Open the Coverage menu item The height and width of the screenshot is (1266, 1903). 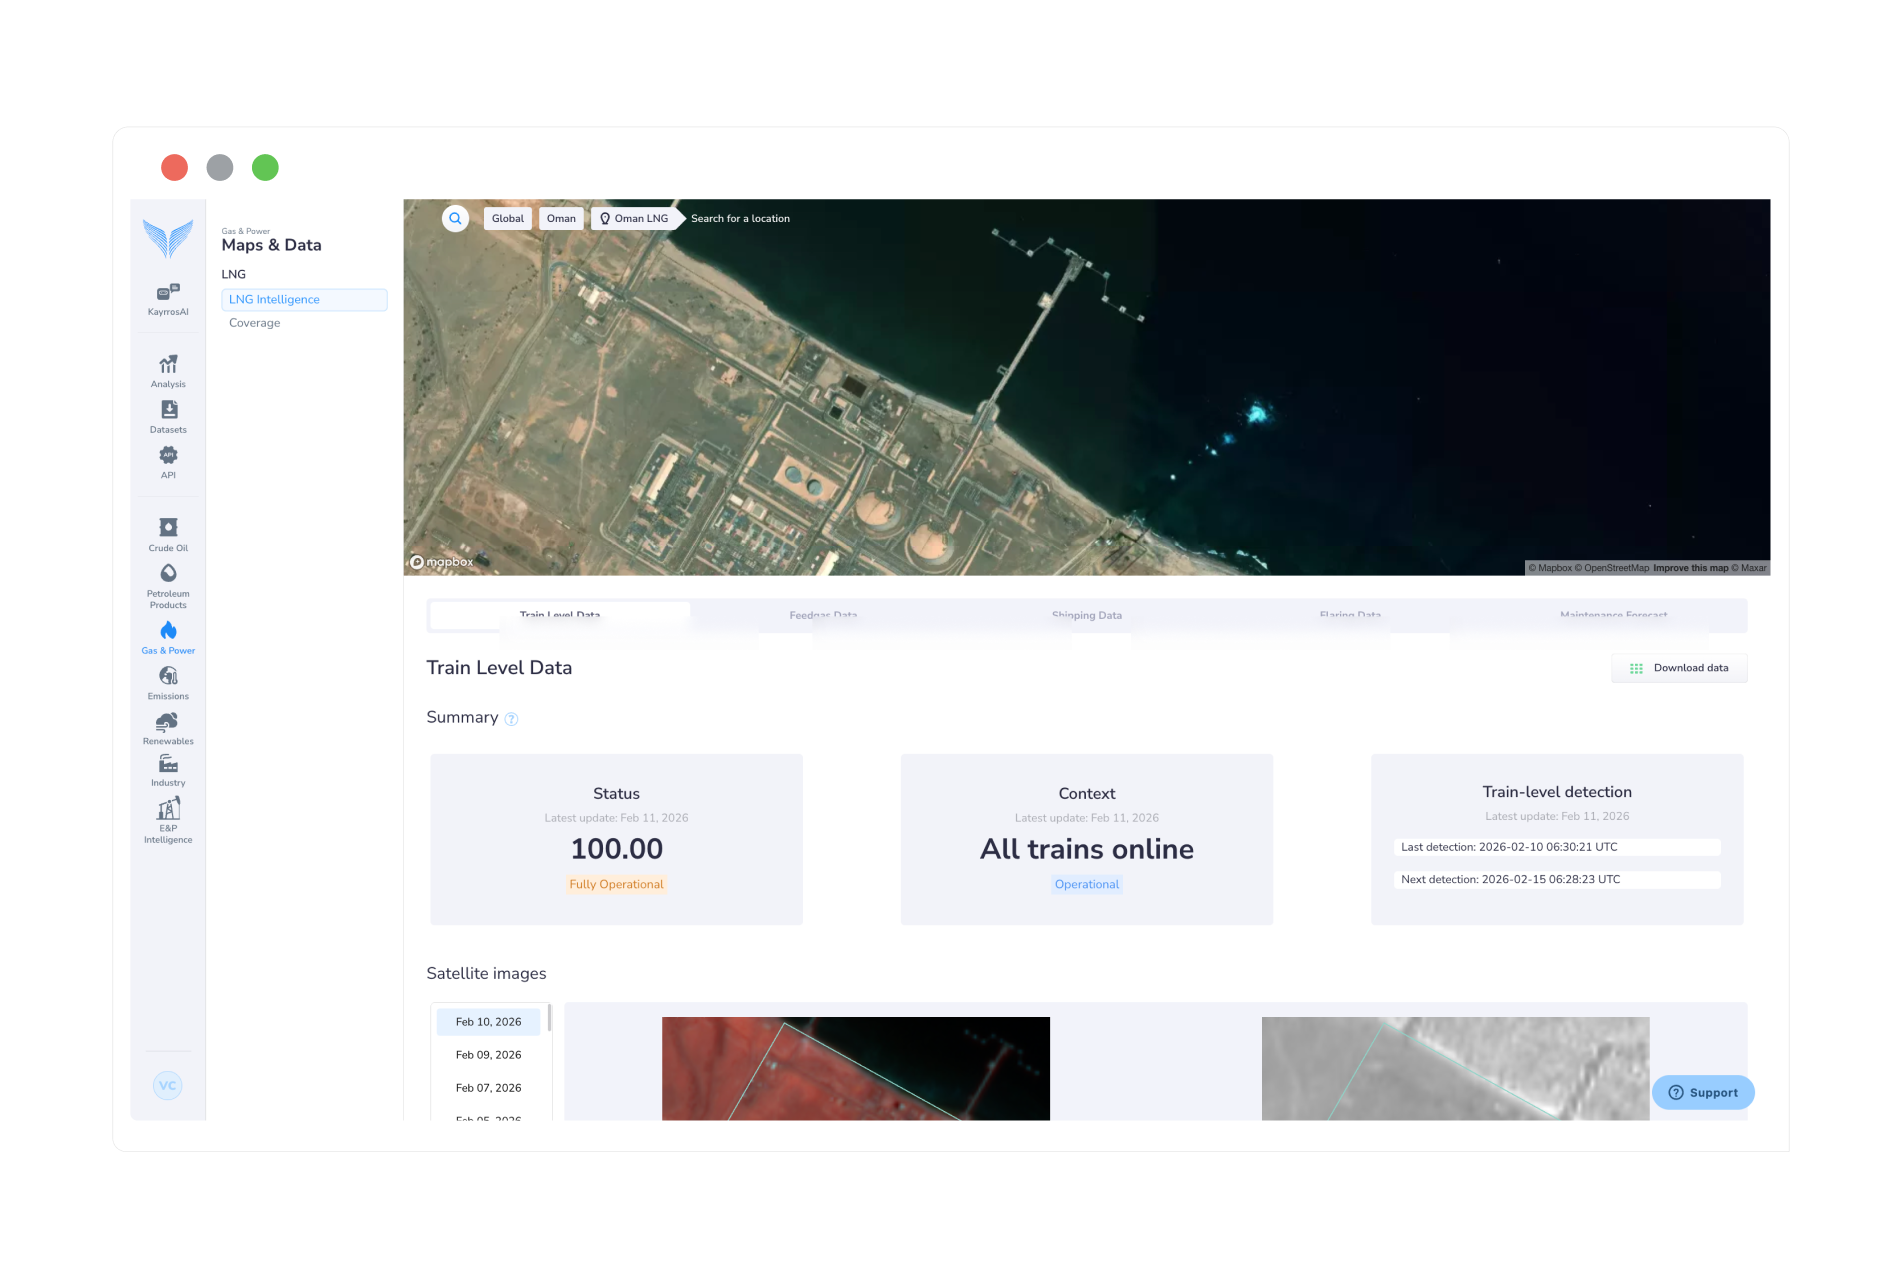coord(254,323)
